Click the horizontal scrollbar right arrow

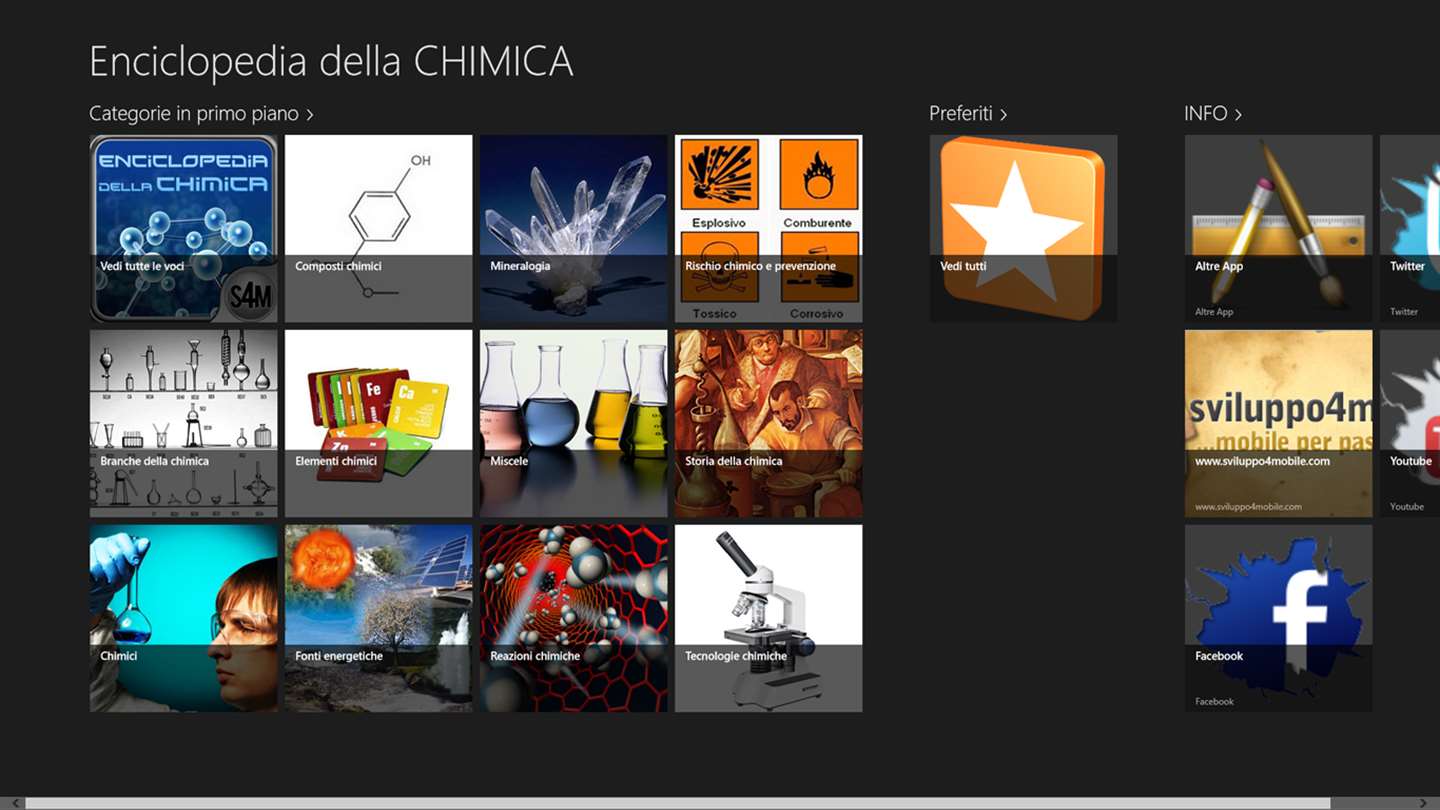point(1425,803)
